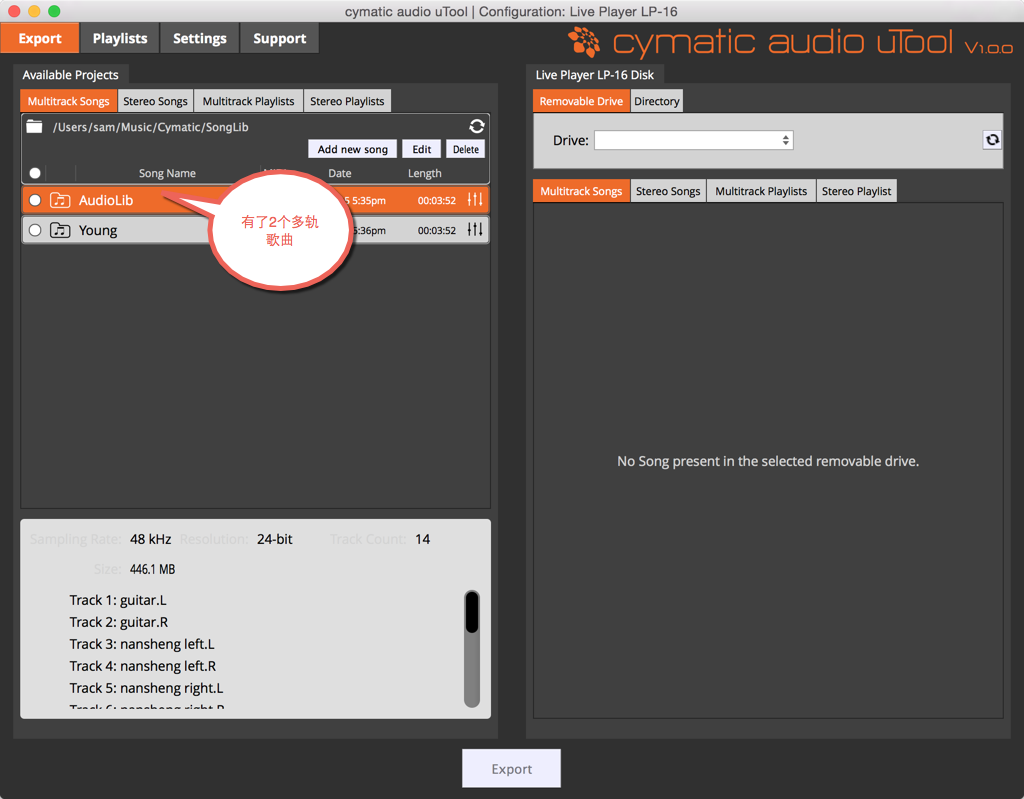Click the cymatic audio logo icon
The image size is (1024, 799).
[584, 42]
